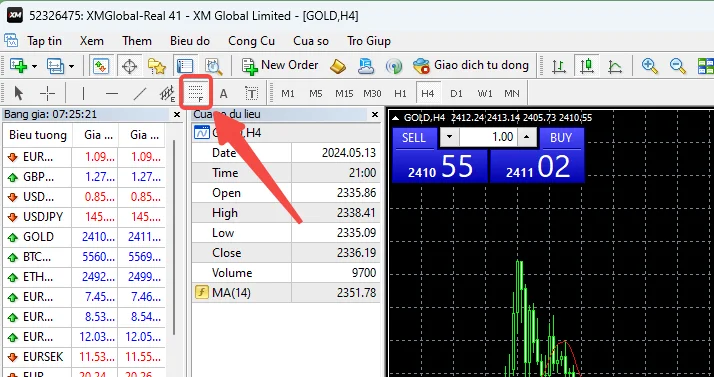Toggle the candlestick chart type
This screenshot has height=377, width=714.
(x=587, y=66)
